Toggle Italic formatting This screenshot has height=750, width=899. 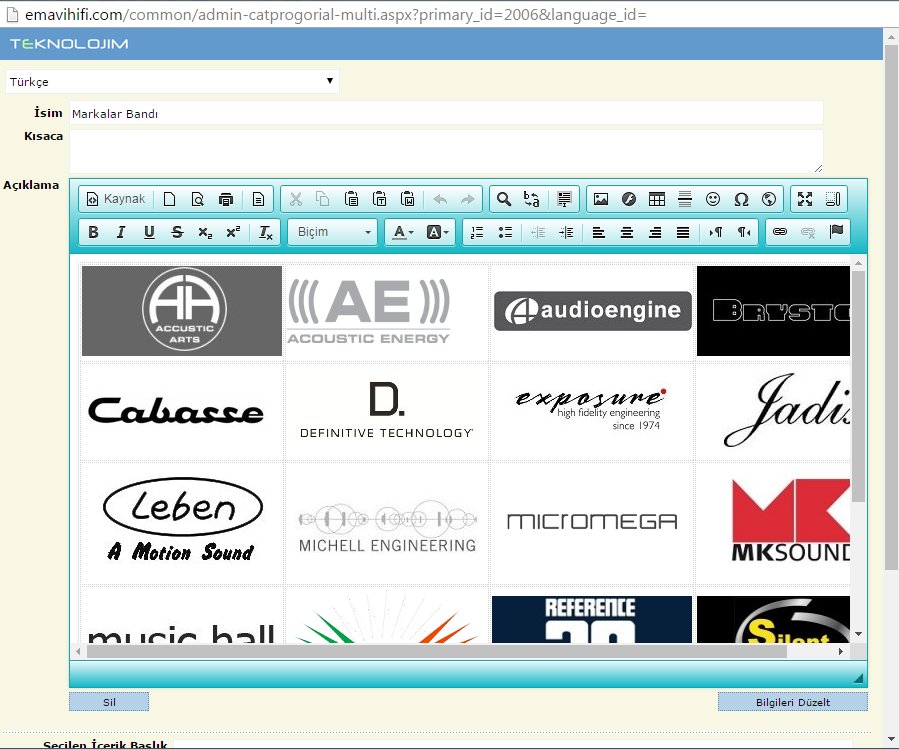[x=121, y=232]
